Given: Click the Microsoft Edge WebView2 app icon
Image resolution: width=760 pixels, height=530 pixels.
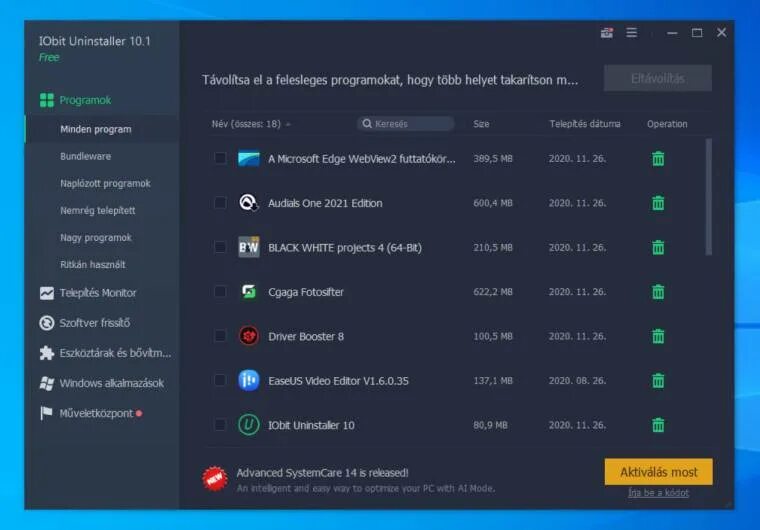Looking at the screenshot, I should tap(249, 159).
